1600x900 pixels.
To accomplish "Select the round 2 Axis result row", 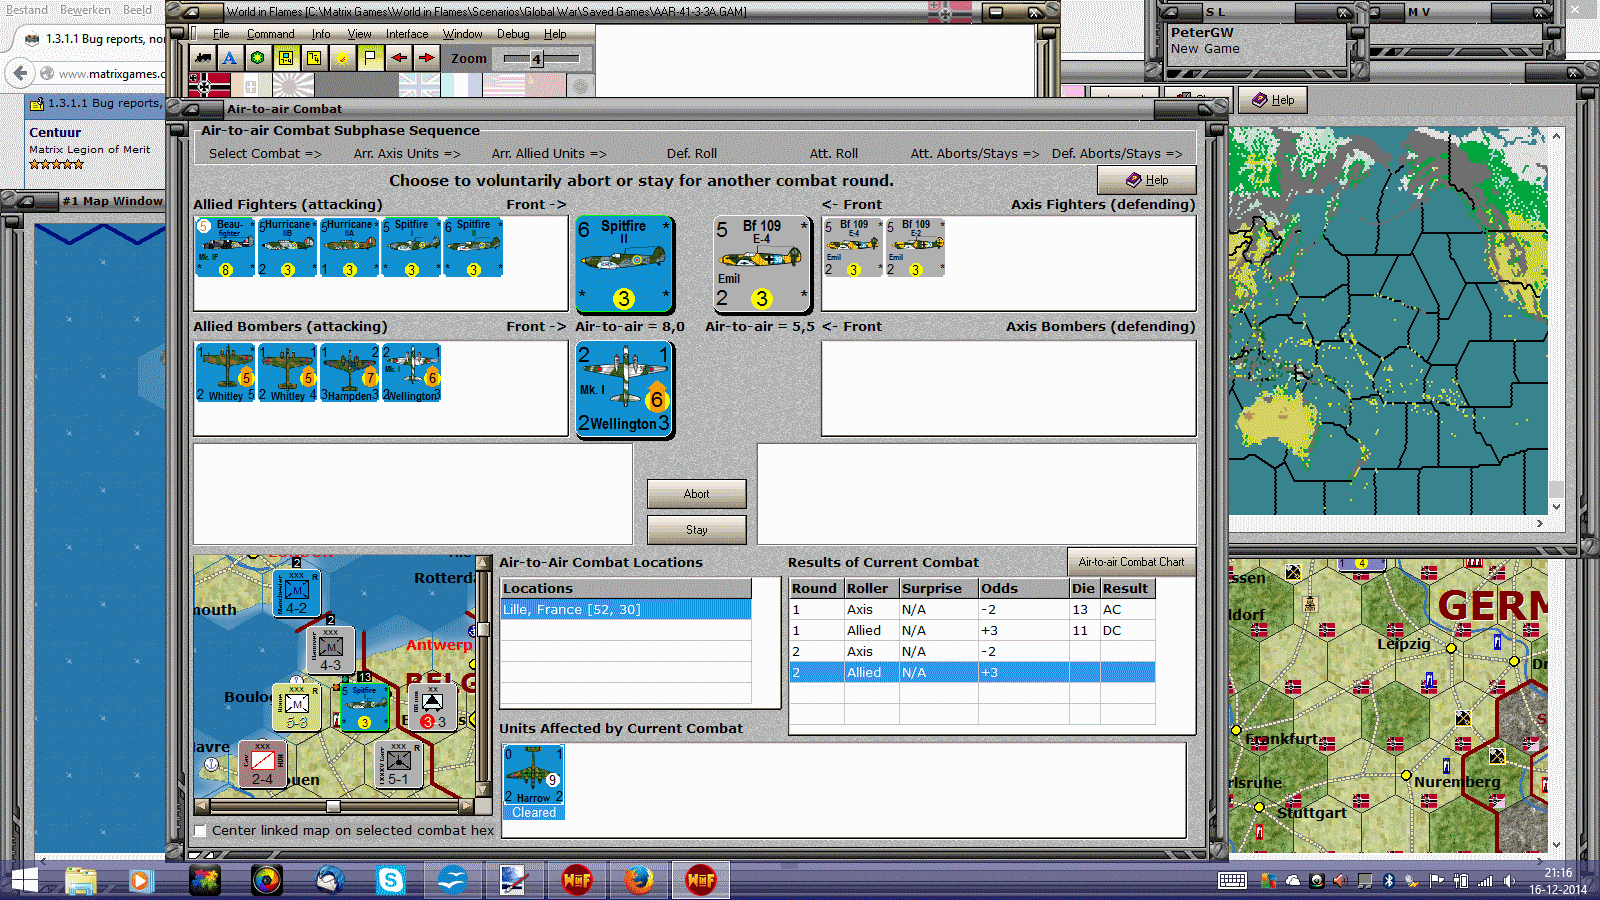I will (x=972, y=651).
